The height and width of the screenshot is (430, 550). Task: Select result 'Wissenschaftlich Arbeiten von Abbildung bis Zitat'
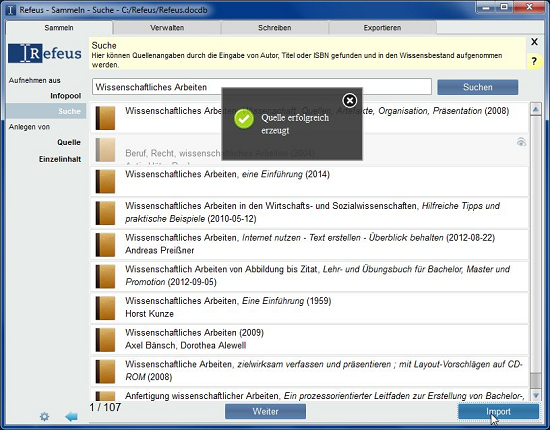(x=309, y=276)
